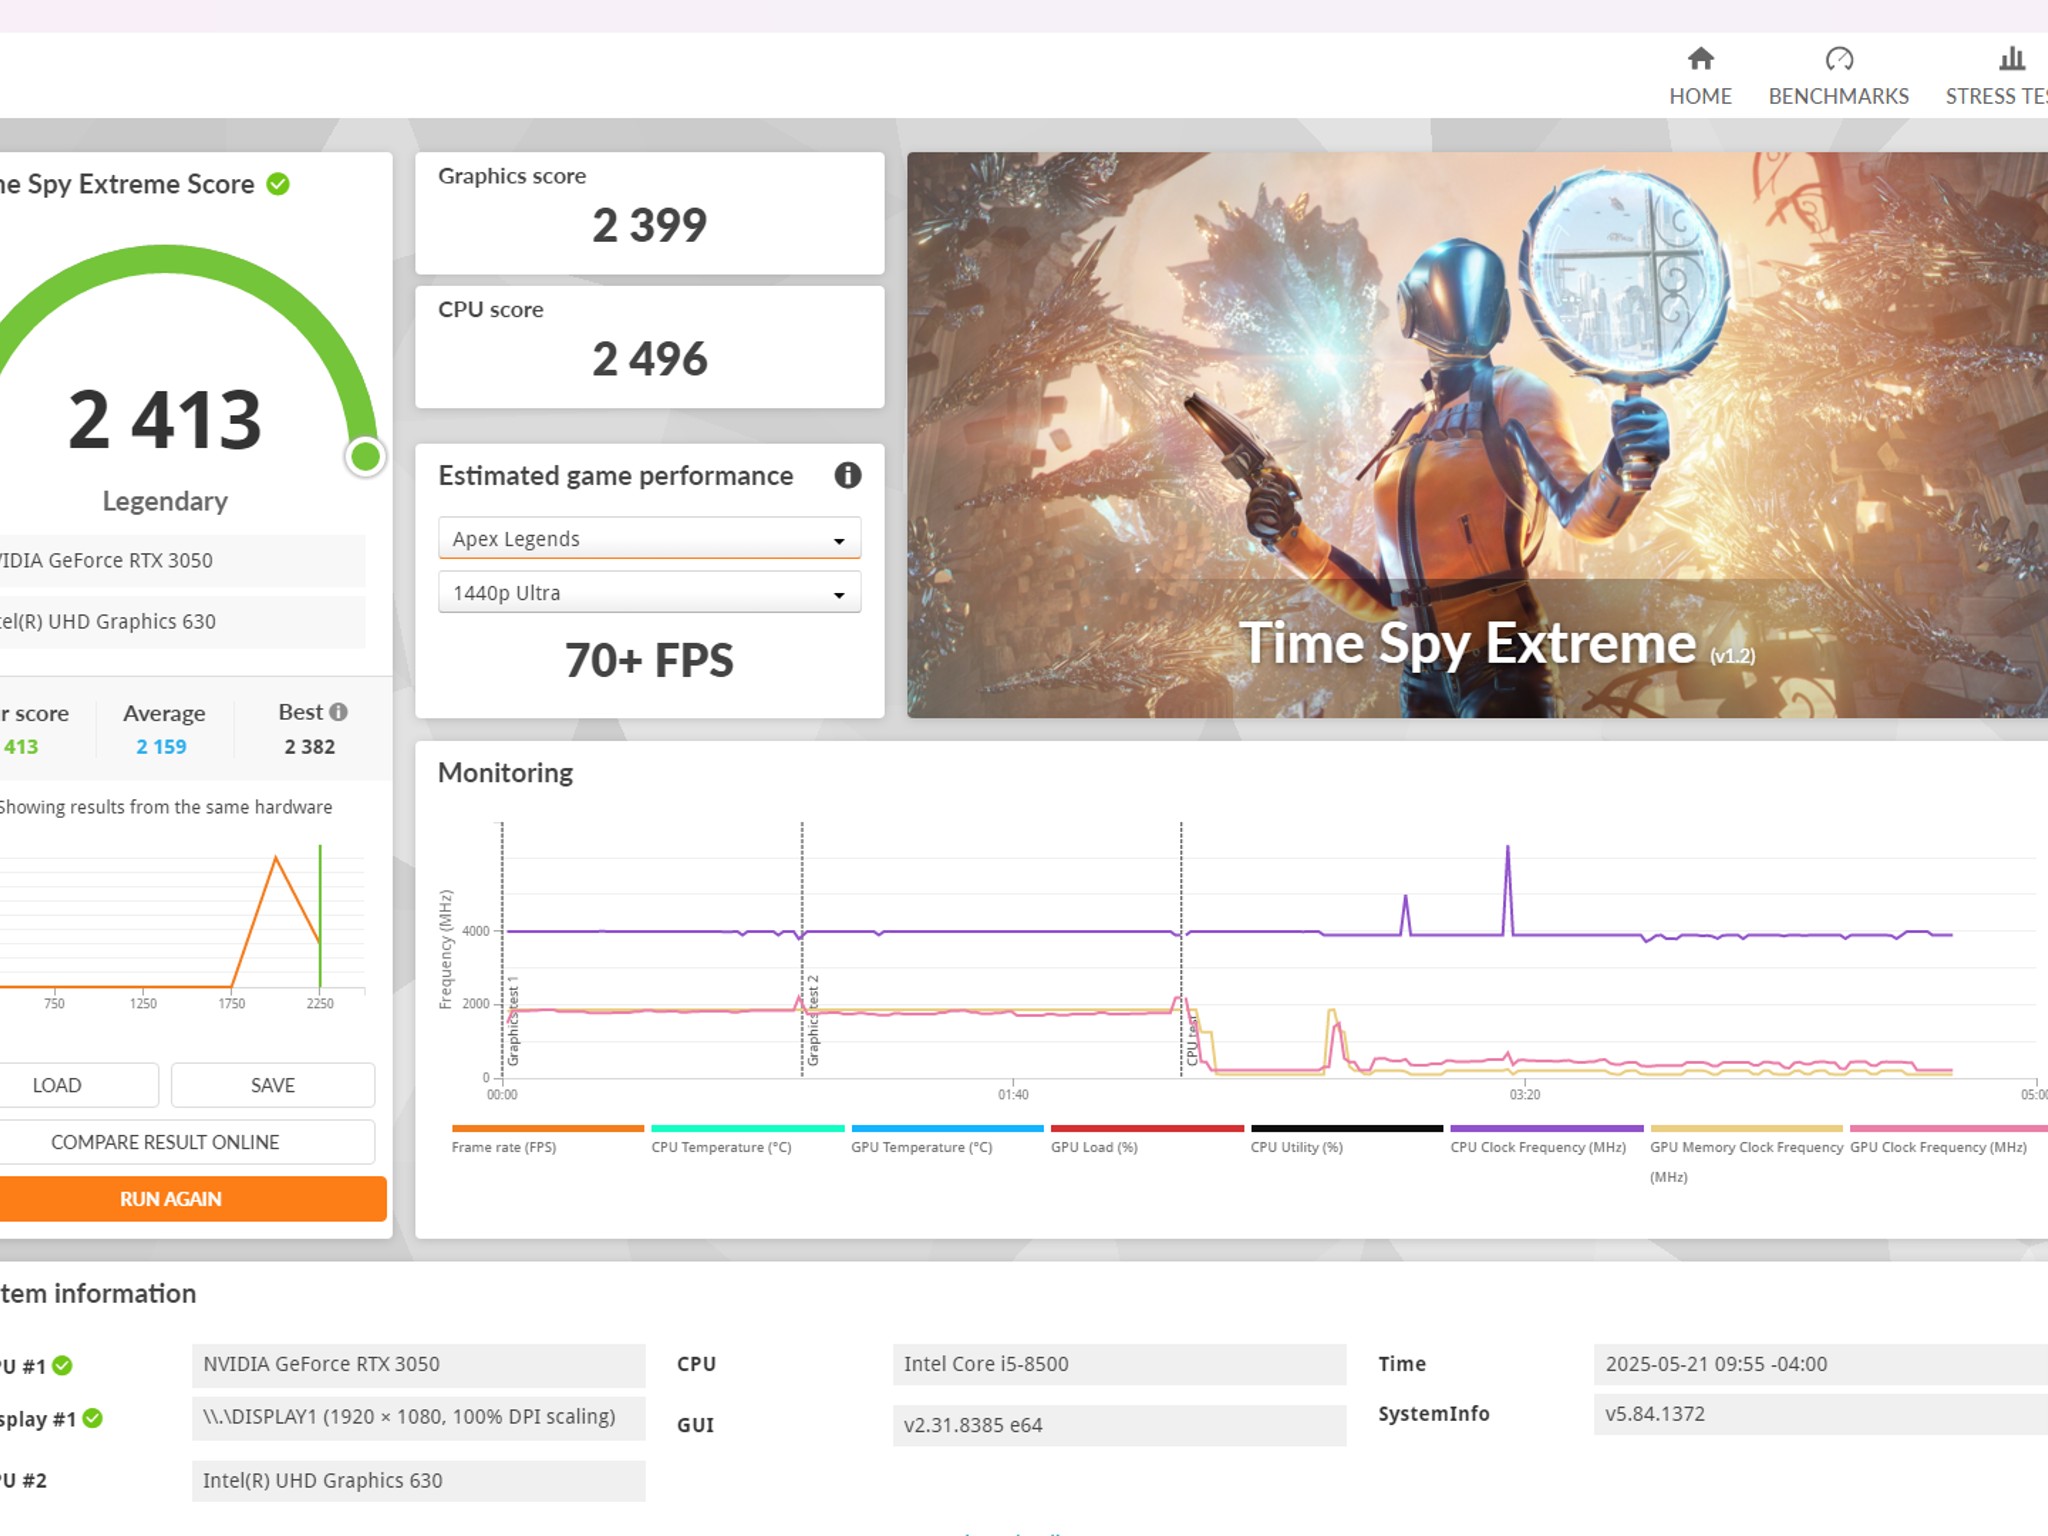Click green checkmark beside Spy Extreme Score
Image resolution: width=2048 pixels, height=1536 pixels.
(x=278, y=184)
